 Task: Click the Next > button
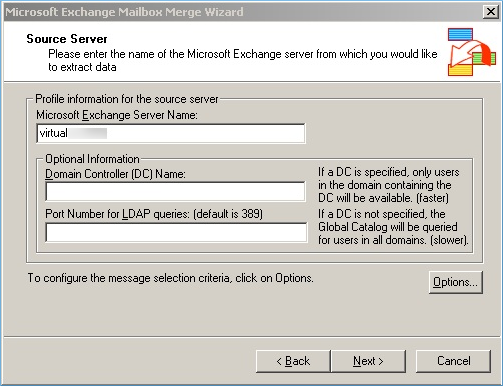click(368, 361)
